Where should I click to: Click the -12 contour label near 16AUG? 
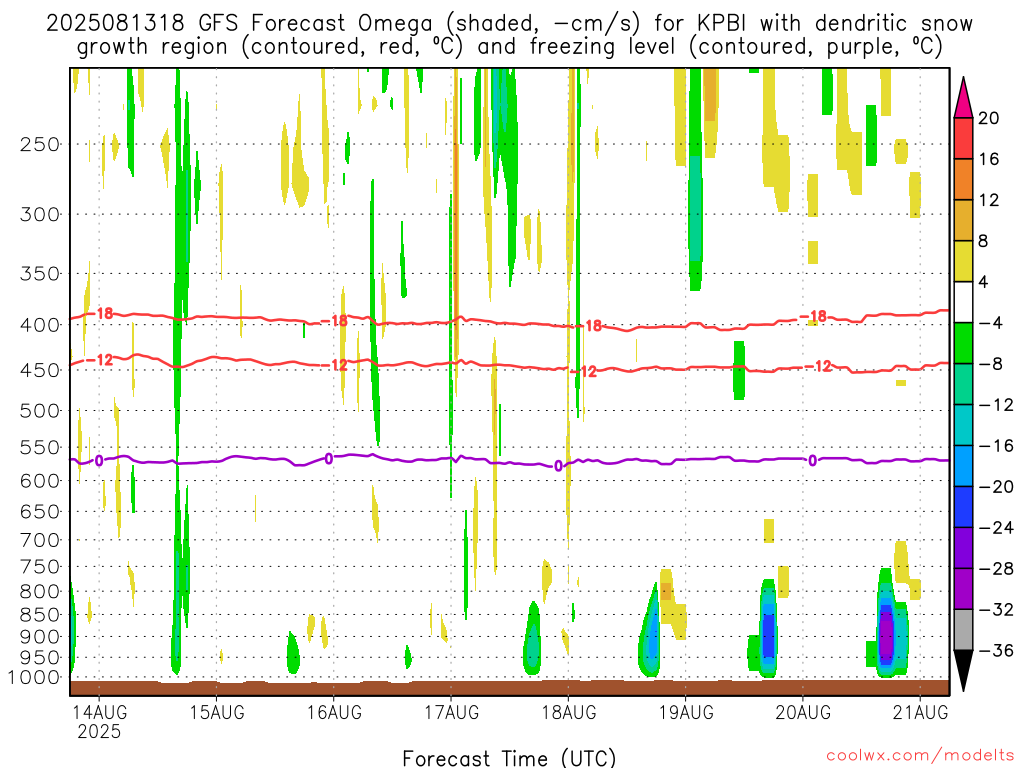(335, 365)
